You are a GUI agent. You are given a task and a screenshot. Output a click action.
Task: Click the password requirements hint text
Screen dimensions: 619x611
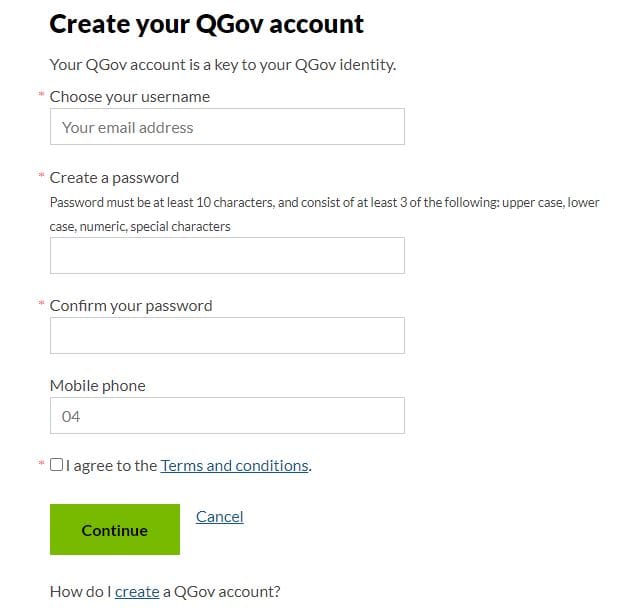tap(324, 214)
